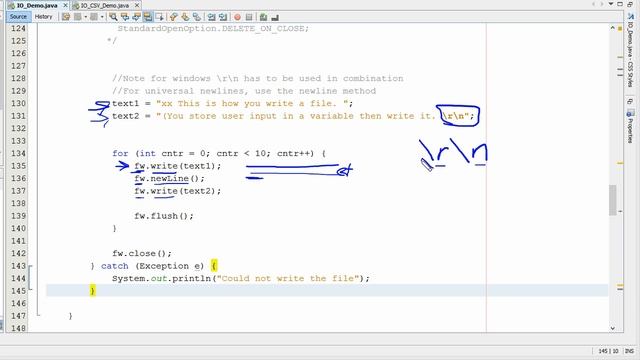Click Shift Line Right icon

tap(223, 17)
